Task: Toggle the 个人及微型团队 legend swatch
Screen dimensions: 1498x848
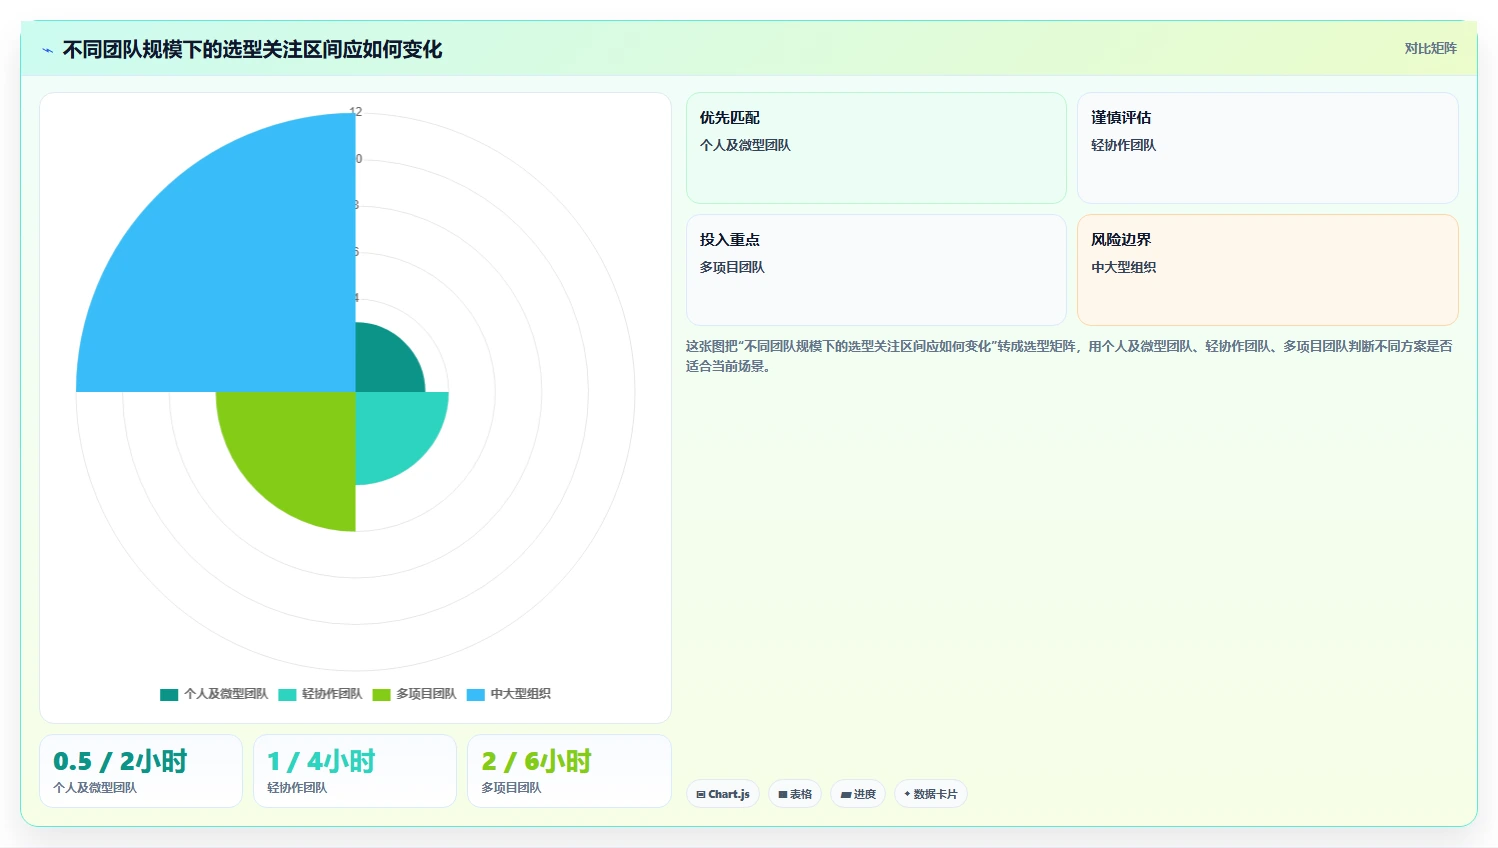Action: click(169, 694)
